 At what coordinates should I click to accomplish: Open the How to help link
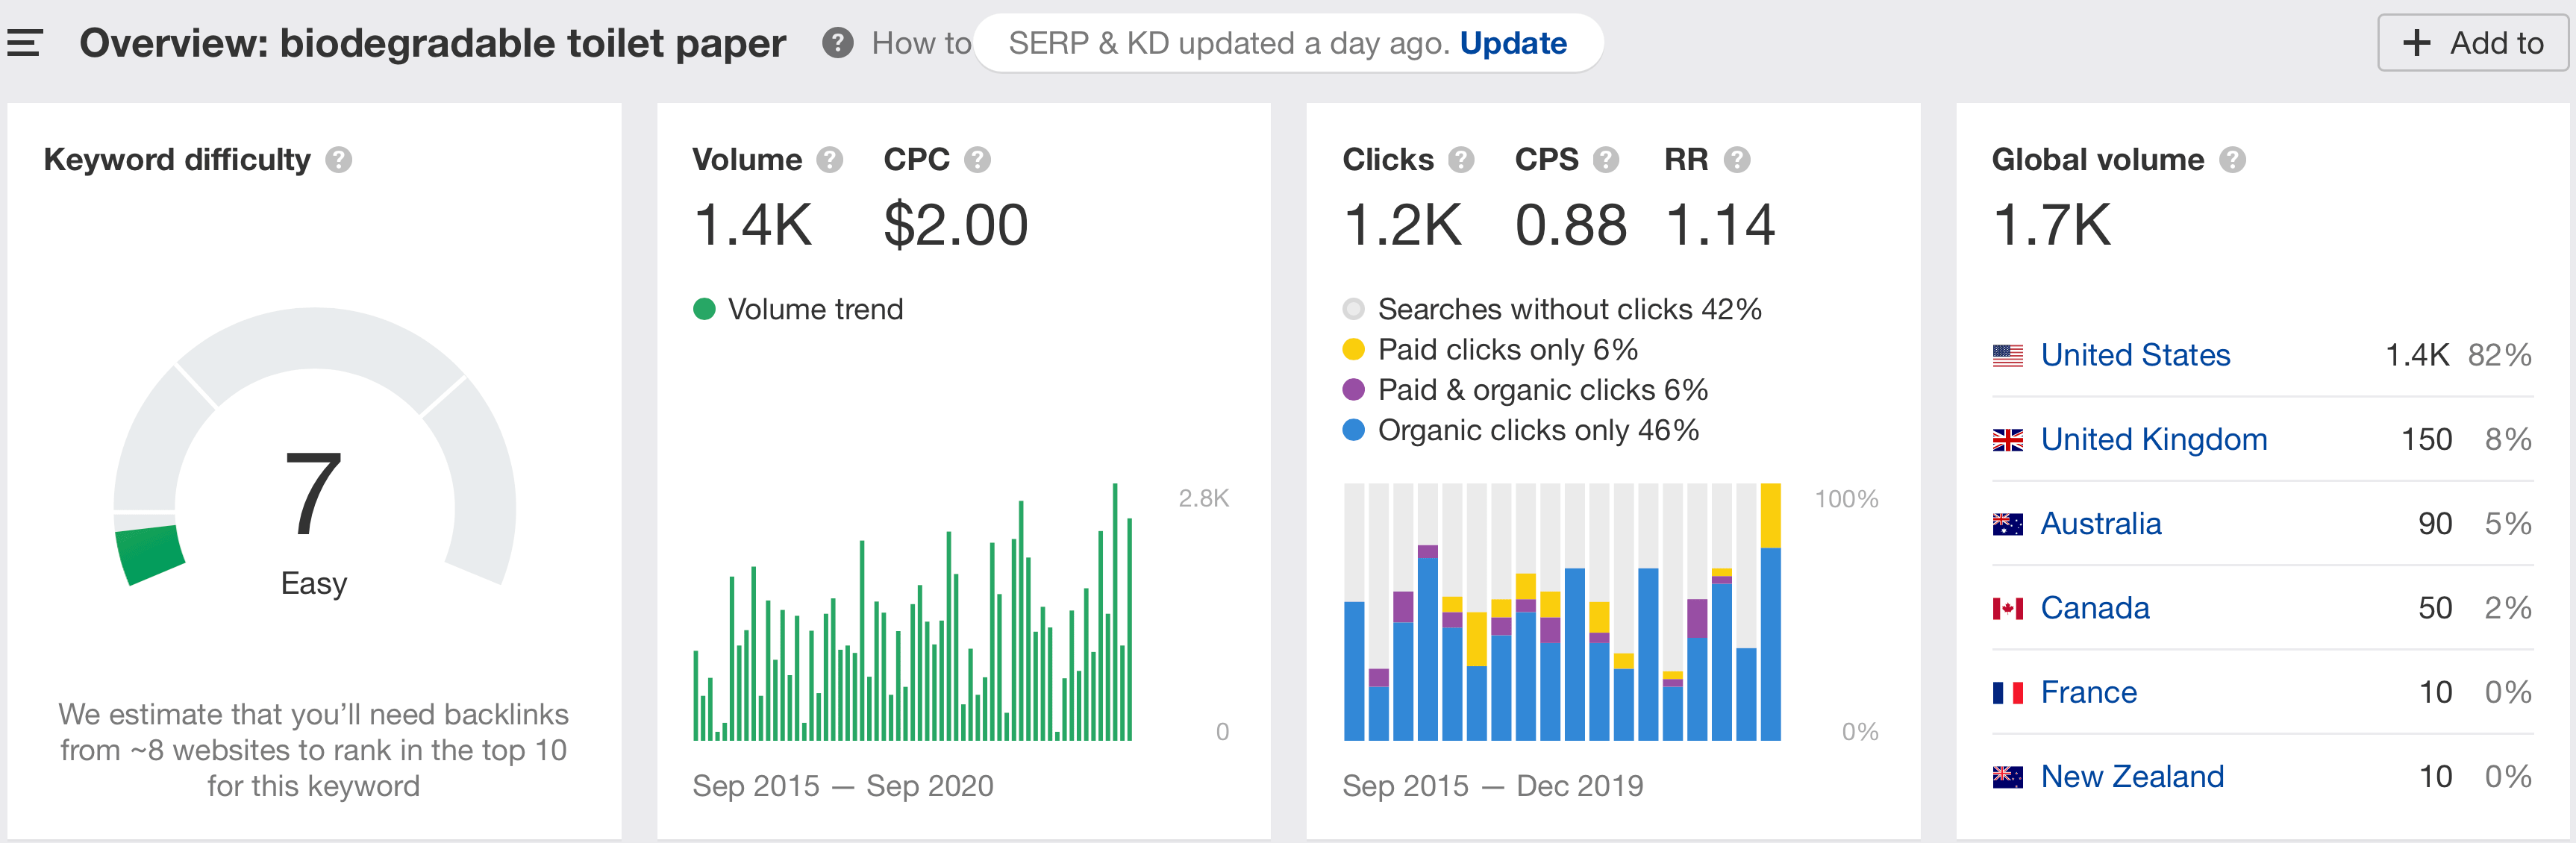pyautogui.click(x=920, y=43)
